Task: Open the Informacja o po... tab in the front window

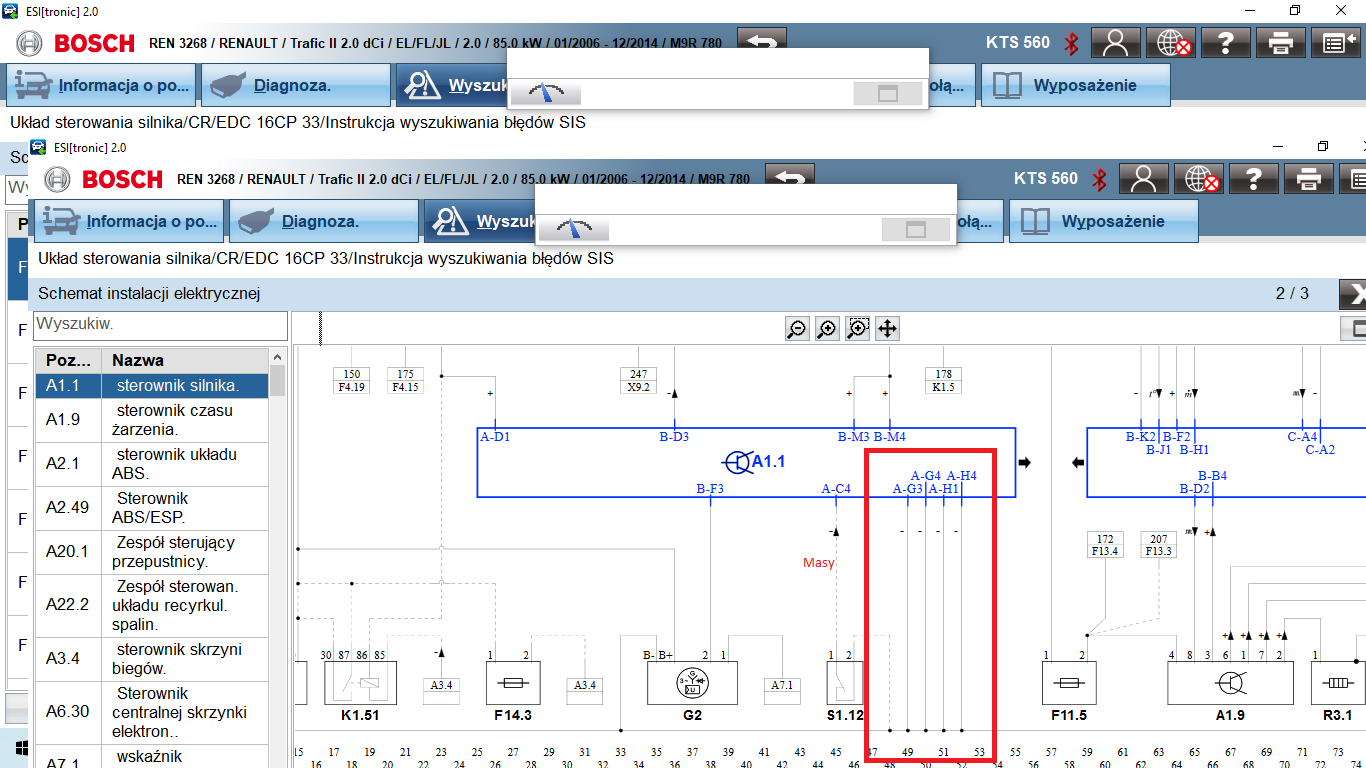Action: click(x=127, y=221)
